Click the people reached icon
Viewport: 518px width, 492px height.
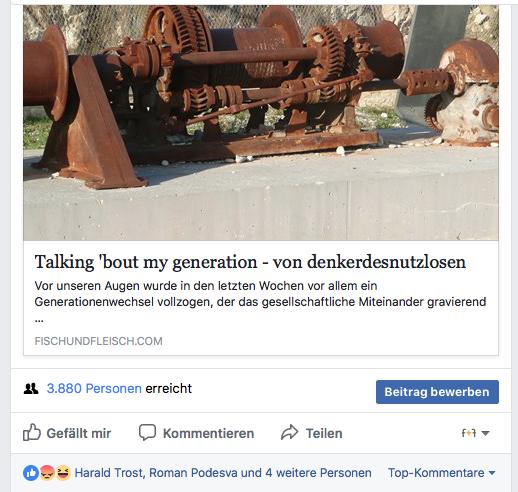31,389
